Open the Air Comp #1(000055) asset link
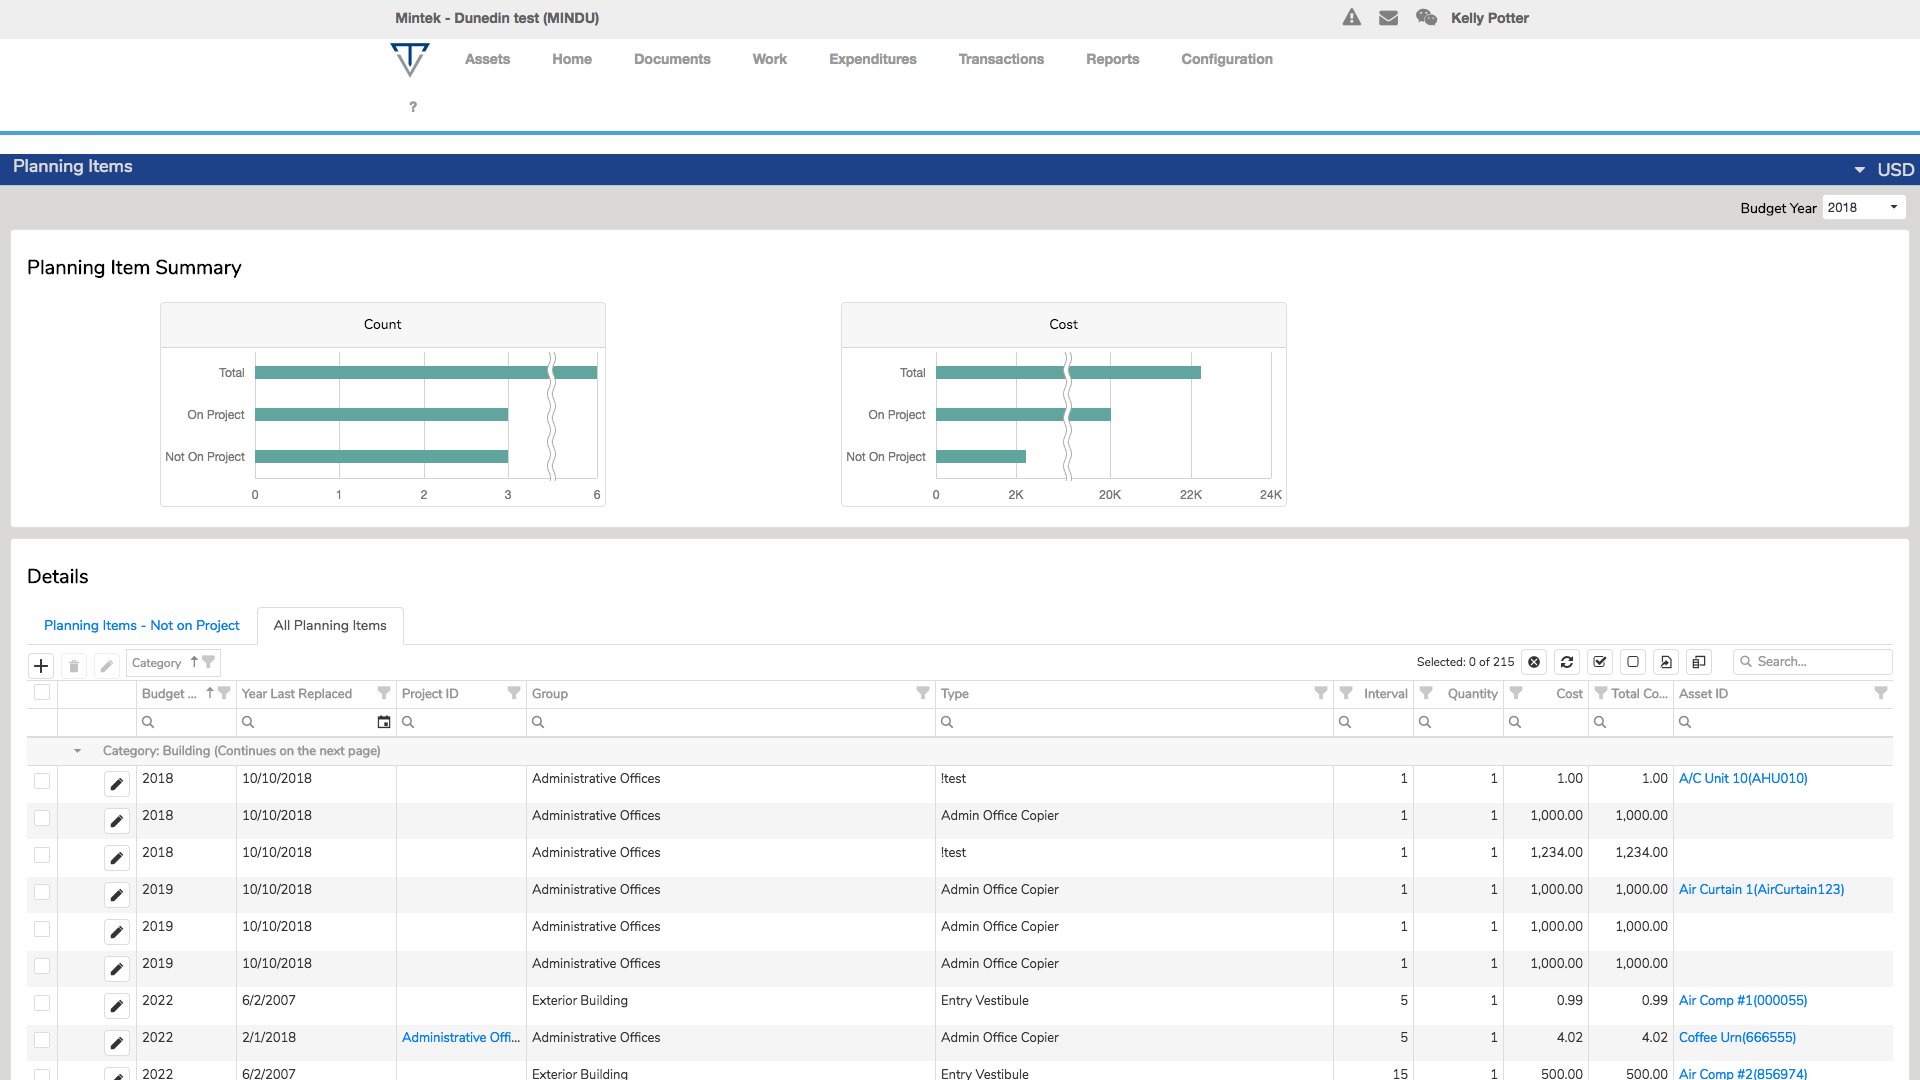 (1742, 1000)
